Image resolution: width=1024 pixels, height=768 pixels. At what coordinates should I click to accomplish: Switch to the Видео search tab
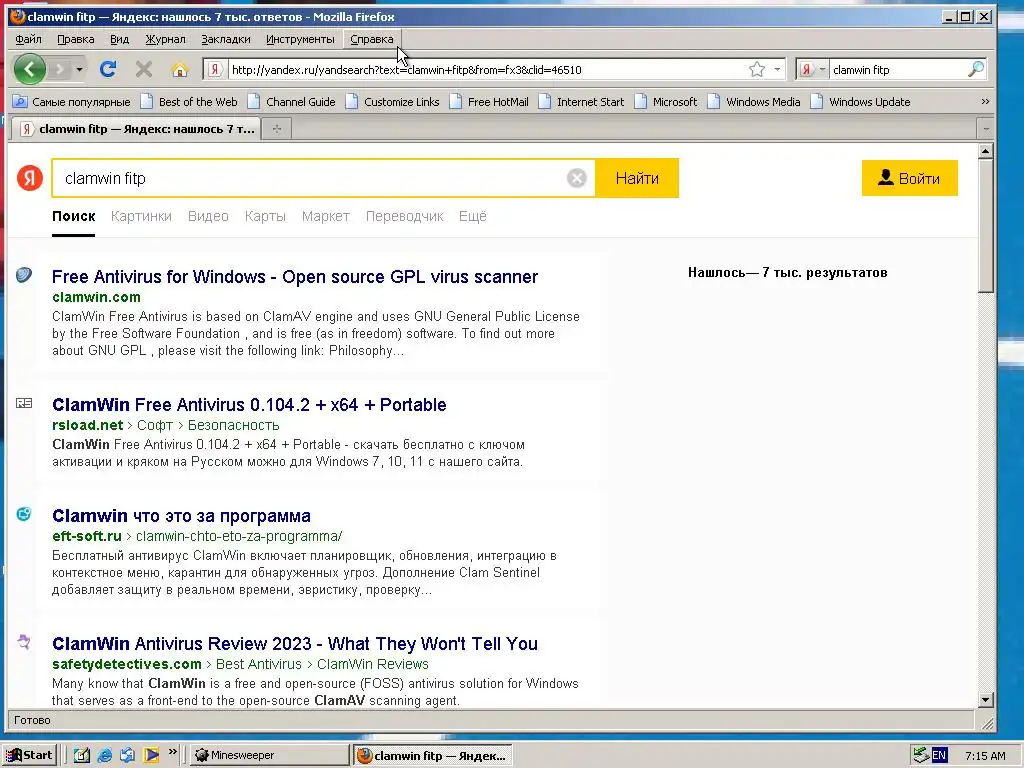[208, 216]
